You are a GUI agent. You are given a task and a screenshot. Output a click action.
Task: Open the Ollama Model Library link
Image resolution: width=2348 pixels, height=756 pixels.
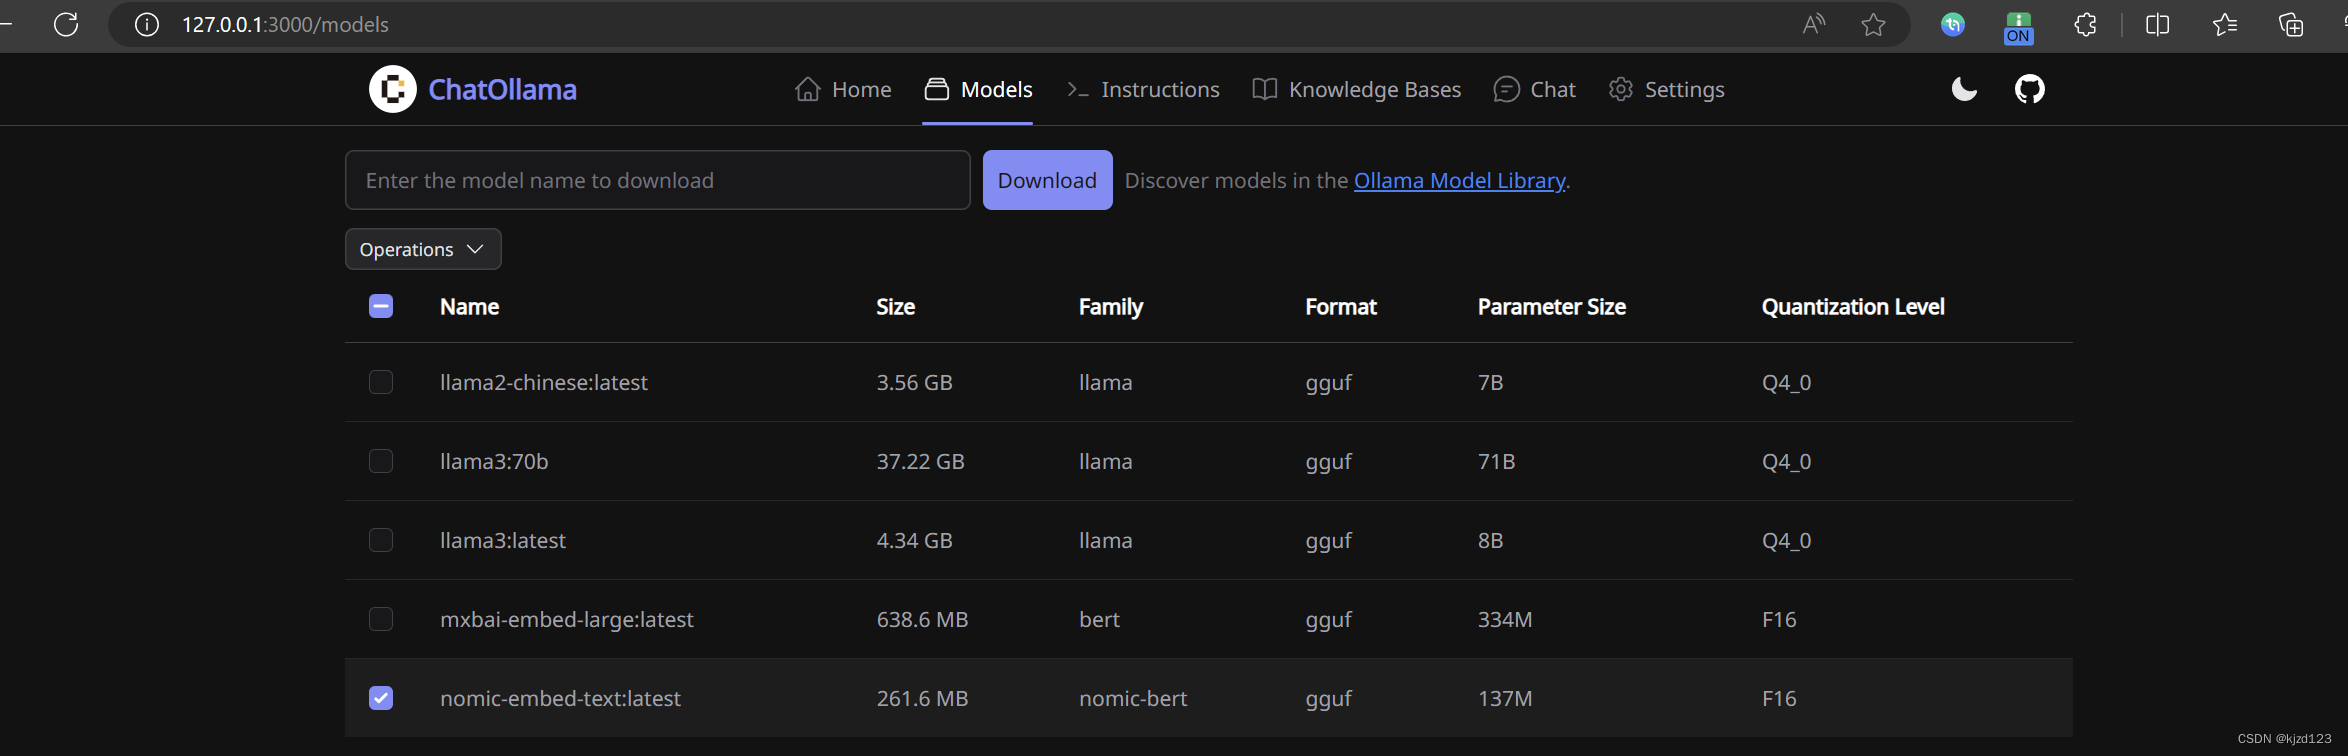coord(1459,181)
